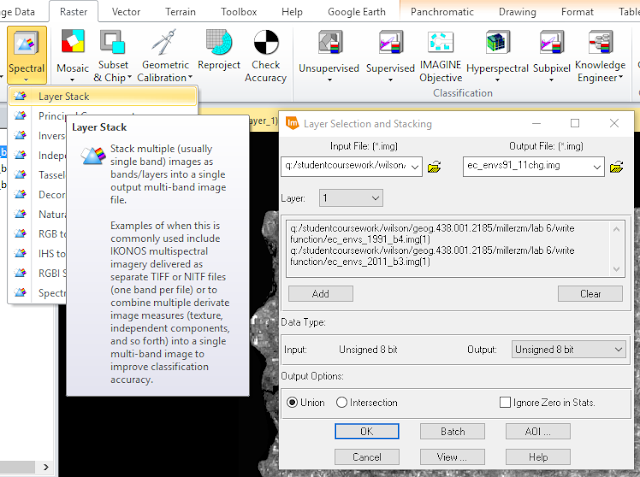The height and width of the screenshot is (477, 640).
Task: Expand the Mosaic dropdown arrow
Action: tap(72, 80)
